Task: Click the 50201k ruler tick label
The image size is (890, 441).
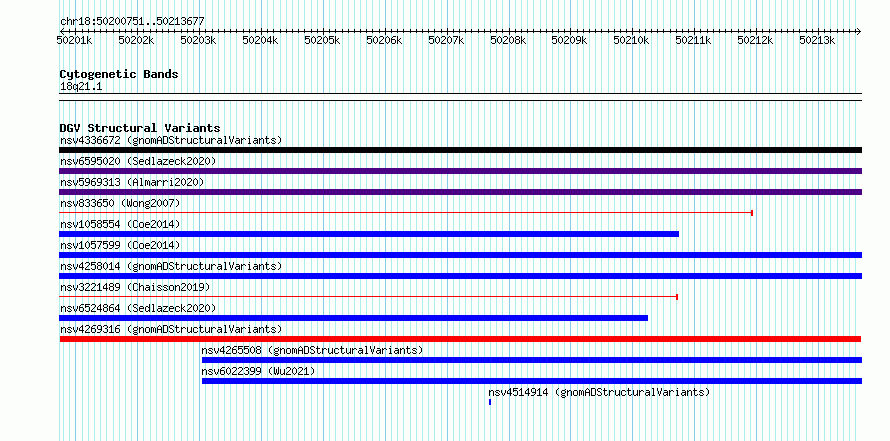Action: point(75,40)
